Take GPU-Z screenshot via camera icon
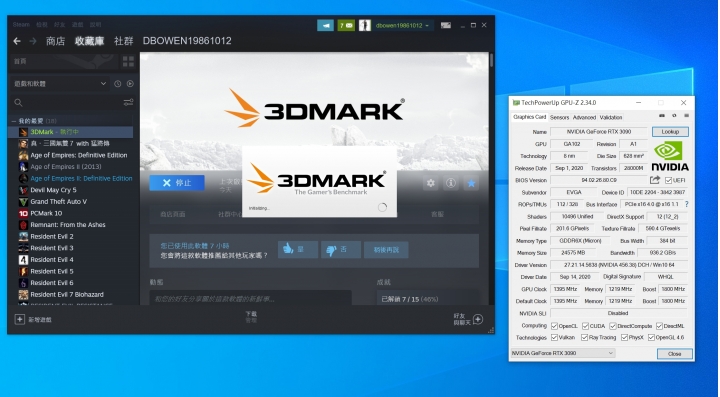Image resolution: width=720 pixels, height=397 pixels. coord(662,116)
